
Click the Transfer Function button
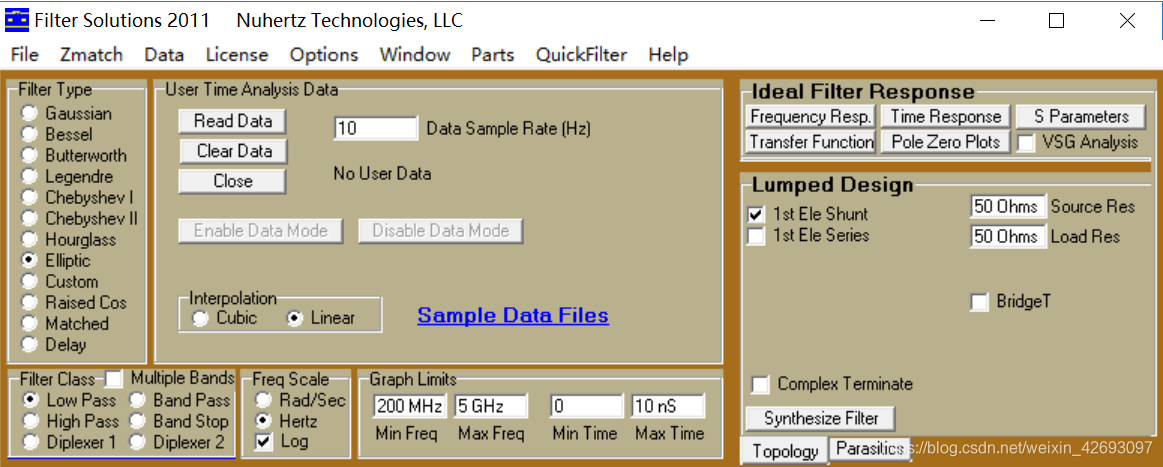[x=811, y=142]
